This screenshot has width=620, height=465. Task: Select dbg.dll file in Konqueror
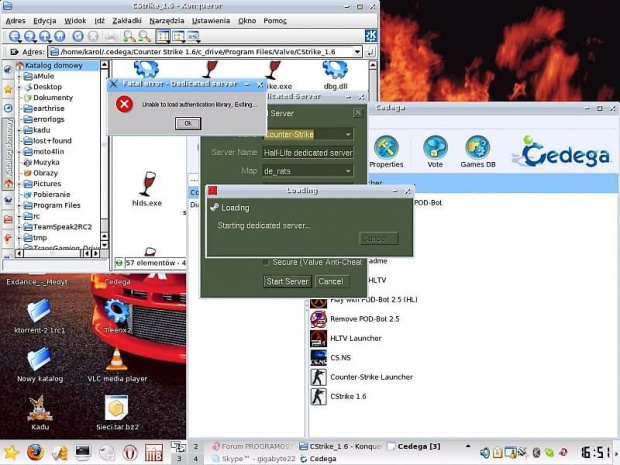(335, 74)
